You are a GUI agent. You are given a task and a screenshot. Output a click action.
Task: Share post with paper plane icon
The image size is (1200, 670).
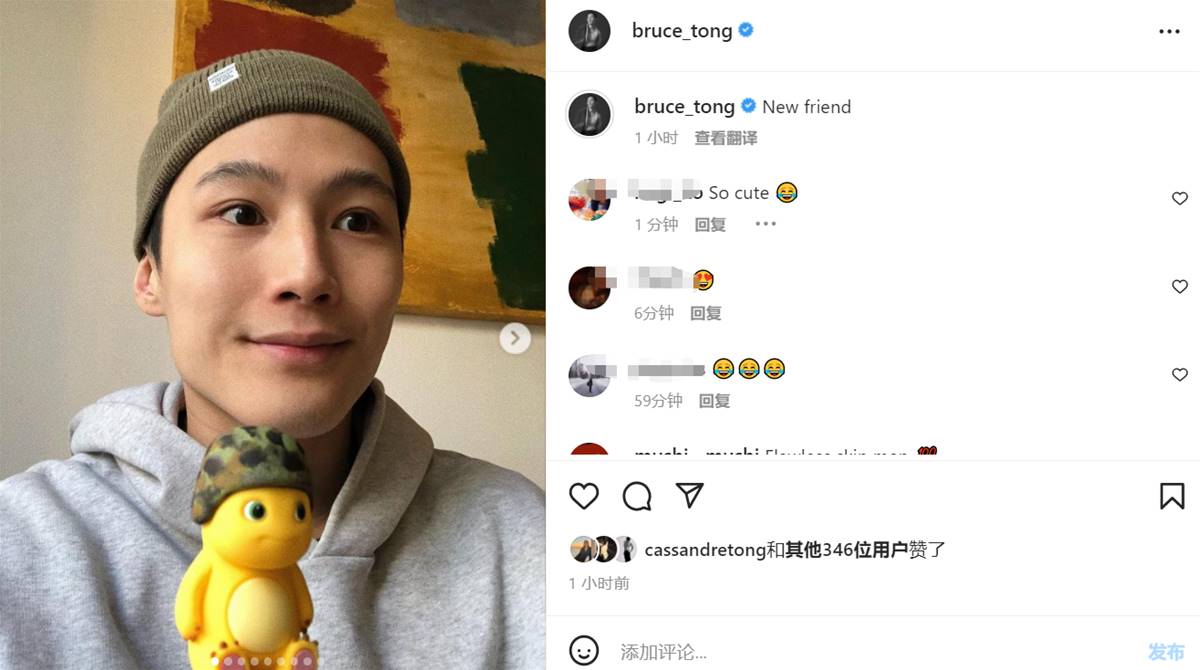(x=689, y=495)
